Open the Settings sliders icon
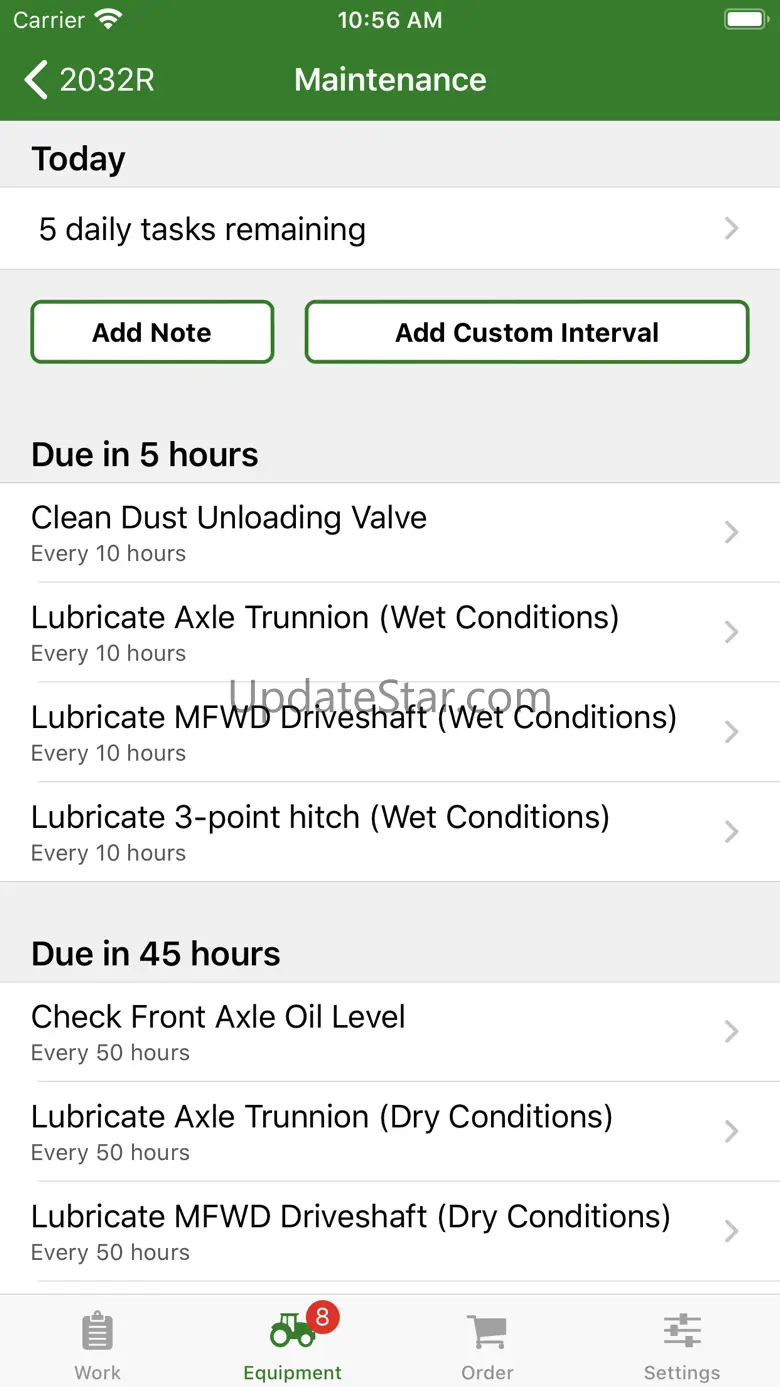 [682, 1331]
